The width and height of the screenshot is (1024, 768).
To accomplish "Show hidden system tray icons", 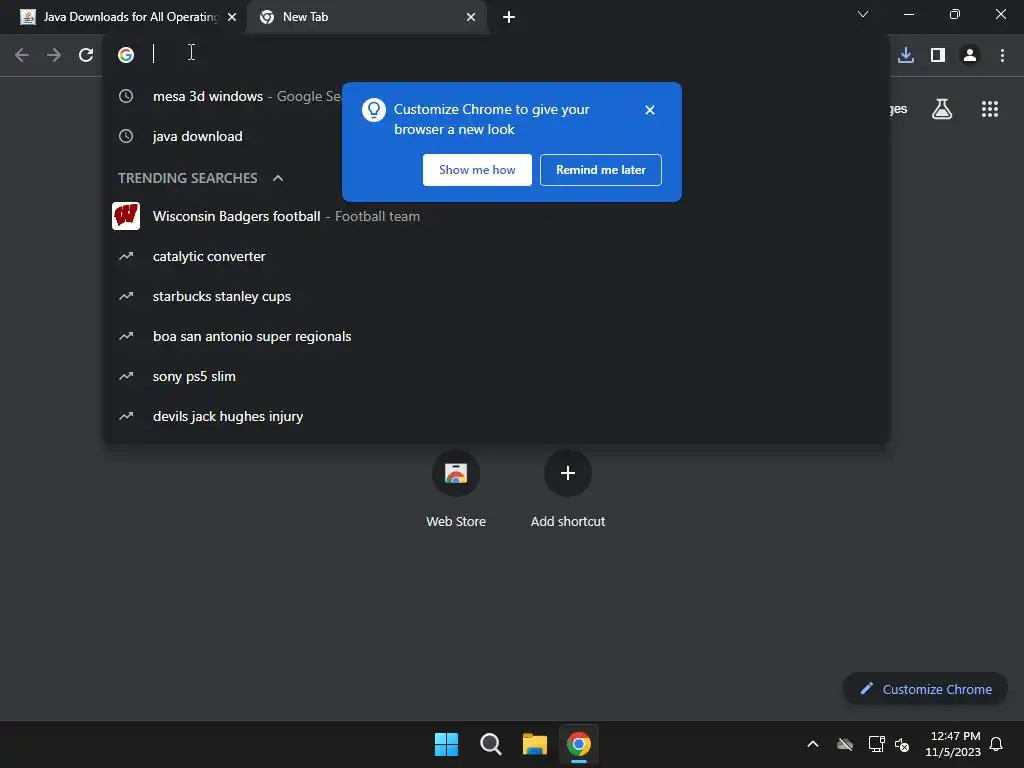I will pyautogui.click(x=812, y=744).
